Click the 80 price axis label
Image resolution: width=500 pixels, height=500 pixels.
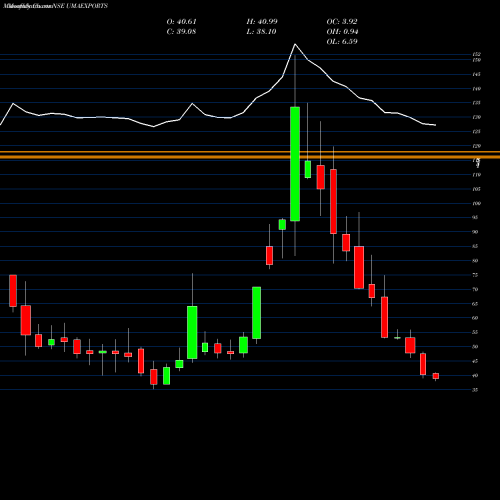[x=475, y=261]
